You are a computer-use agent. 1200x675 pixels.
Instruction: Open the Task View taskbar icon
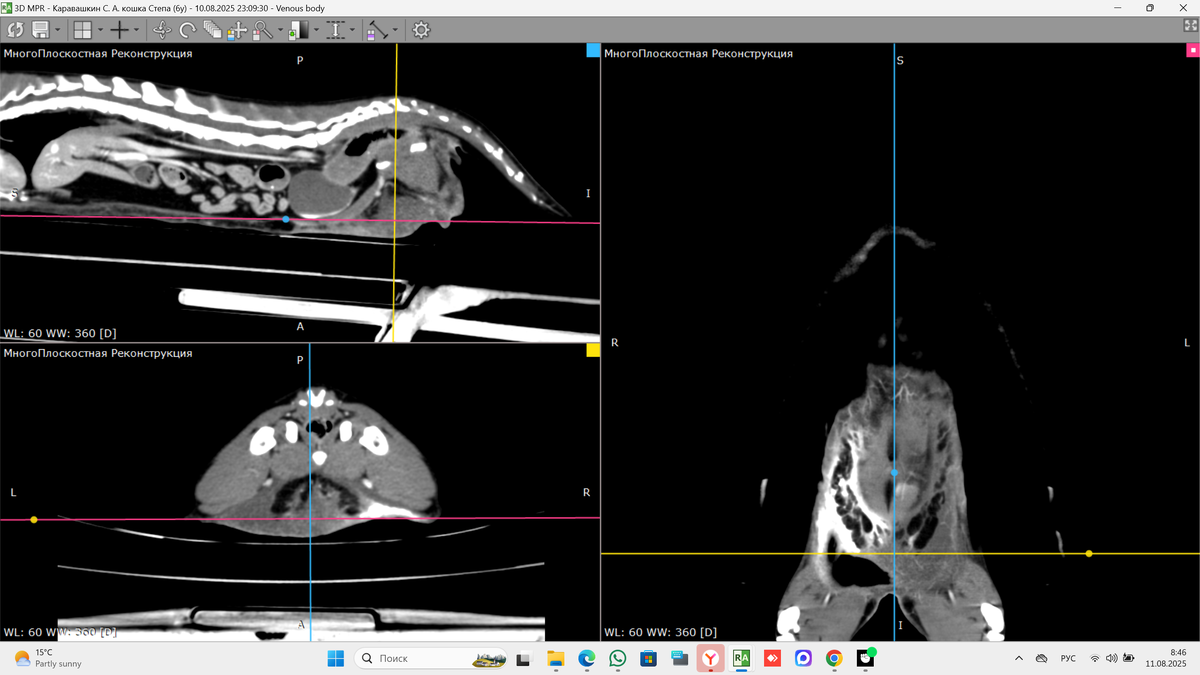pyautogui.click(x=523, y=659)
